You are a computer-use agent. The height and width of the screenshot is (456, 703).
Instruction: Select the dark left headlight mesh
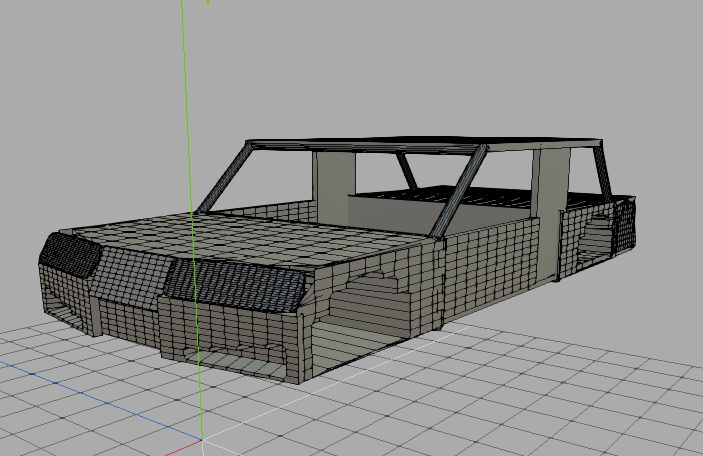coord(70,254)
